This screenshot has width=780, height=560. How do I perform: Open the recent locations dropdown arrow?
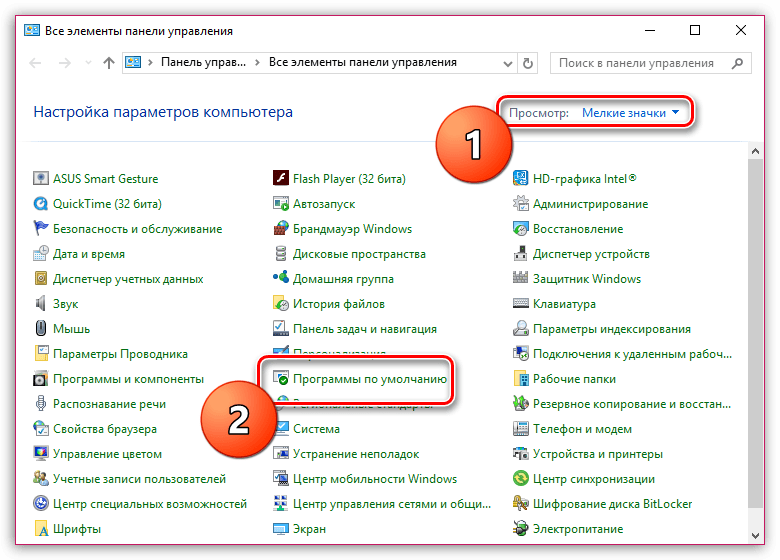click(x=88, y=63)
